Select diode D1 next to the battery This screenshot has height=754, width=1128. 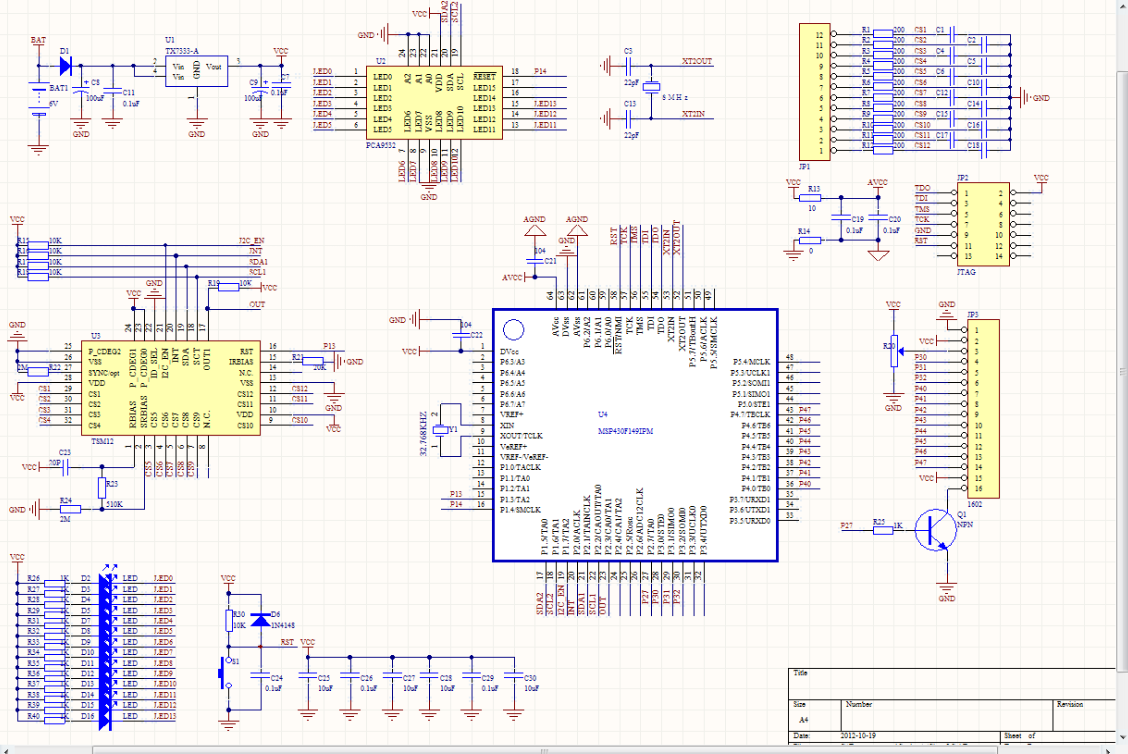tap(66, 67)
